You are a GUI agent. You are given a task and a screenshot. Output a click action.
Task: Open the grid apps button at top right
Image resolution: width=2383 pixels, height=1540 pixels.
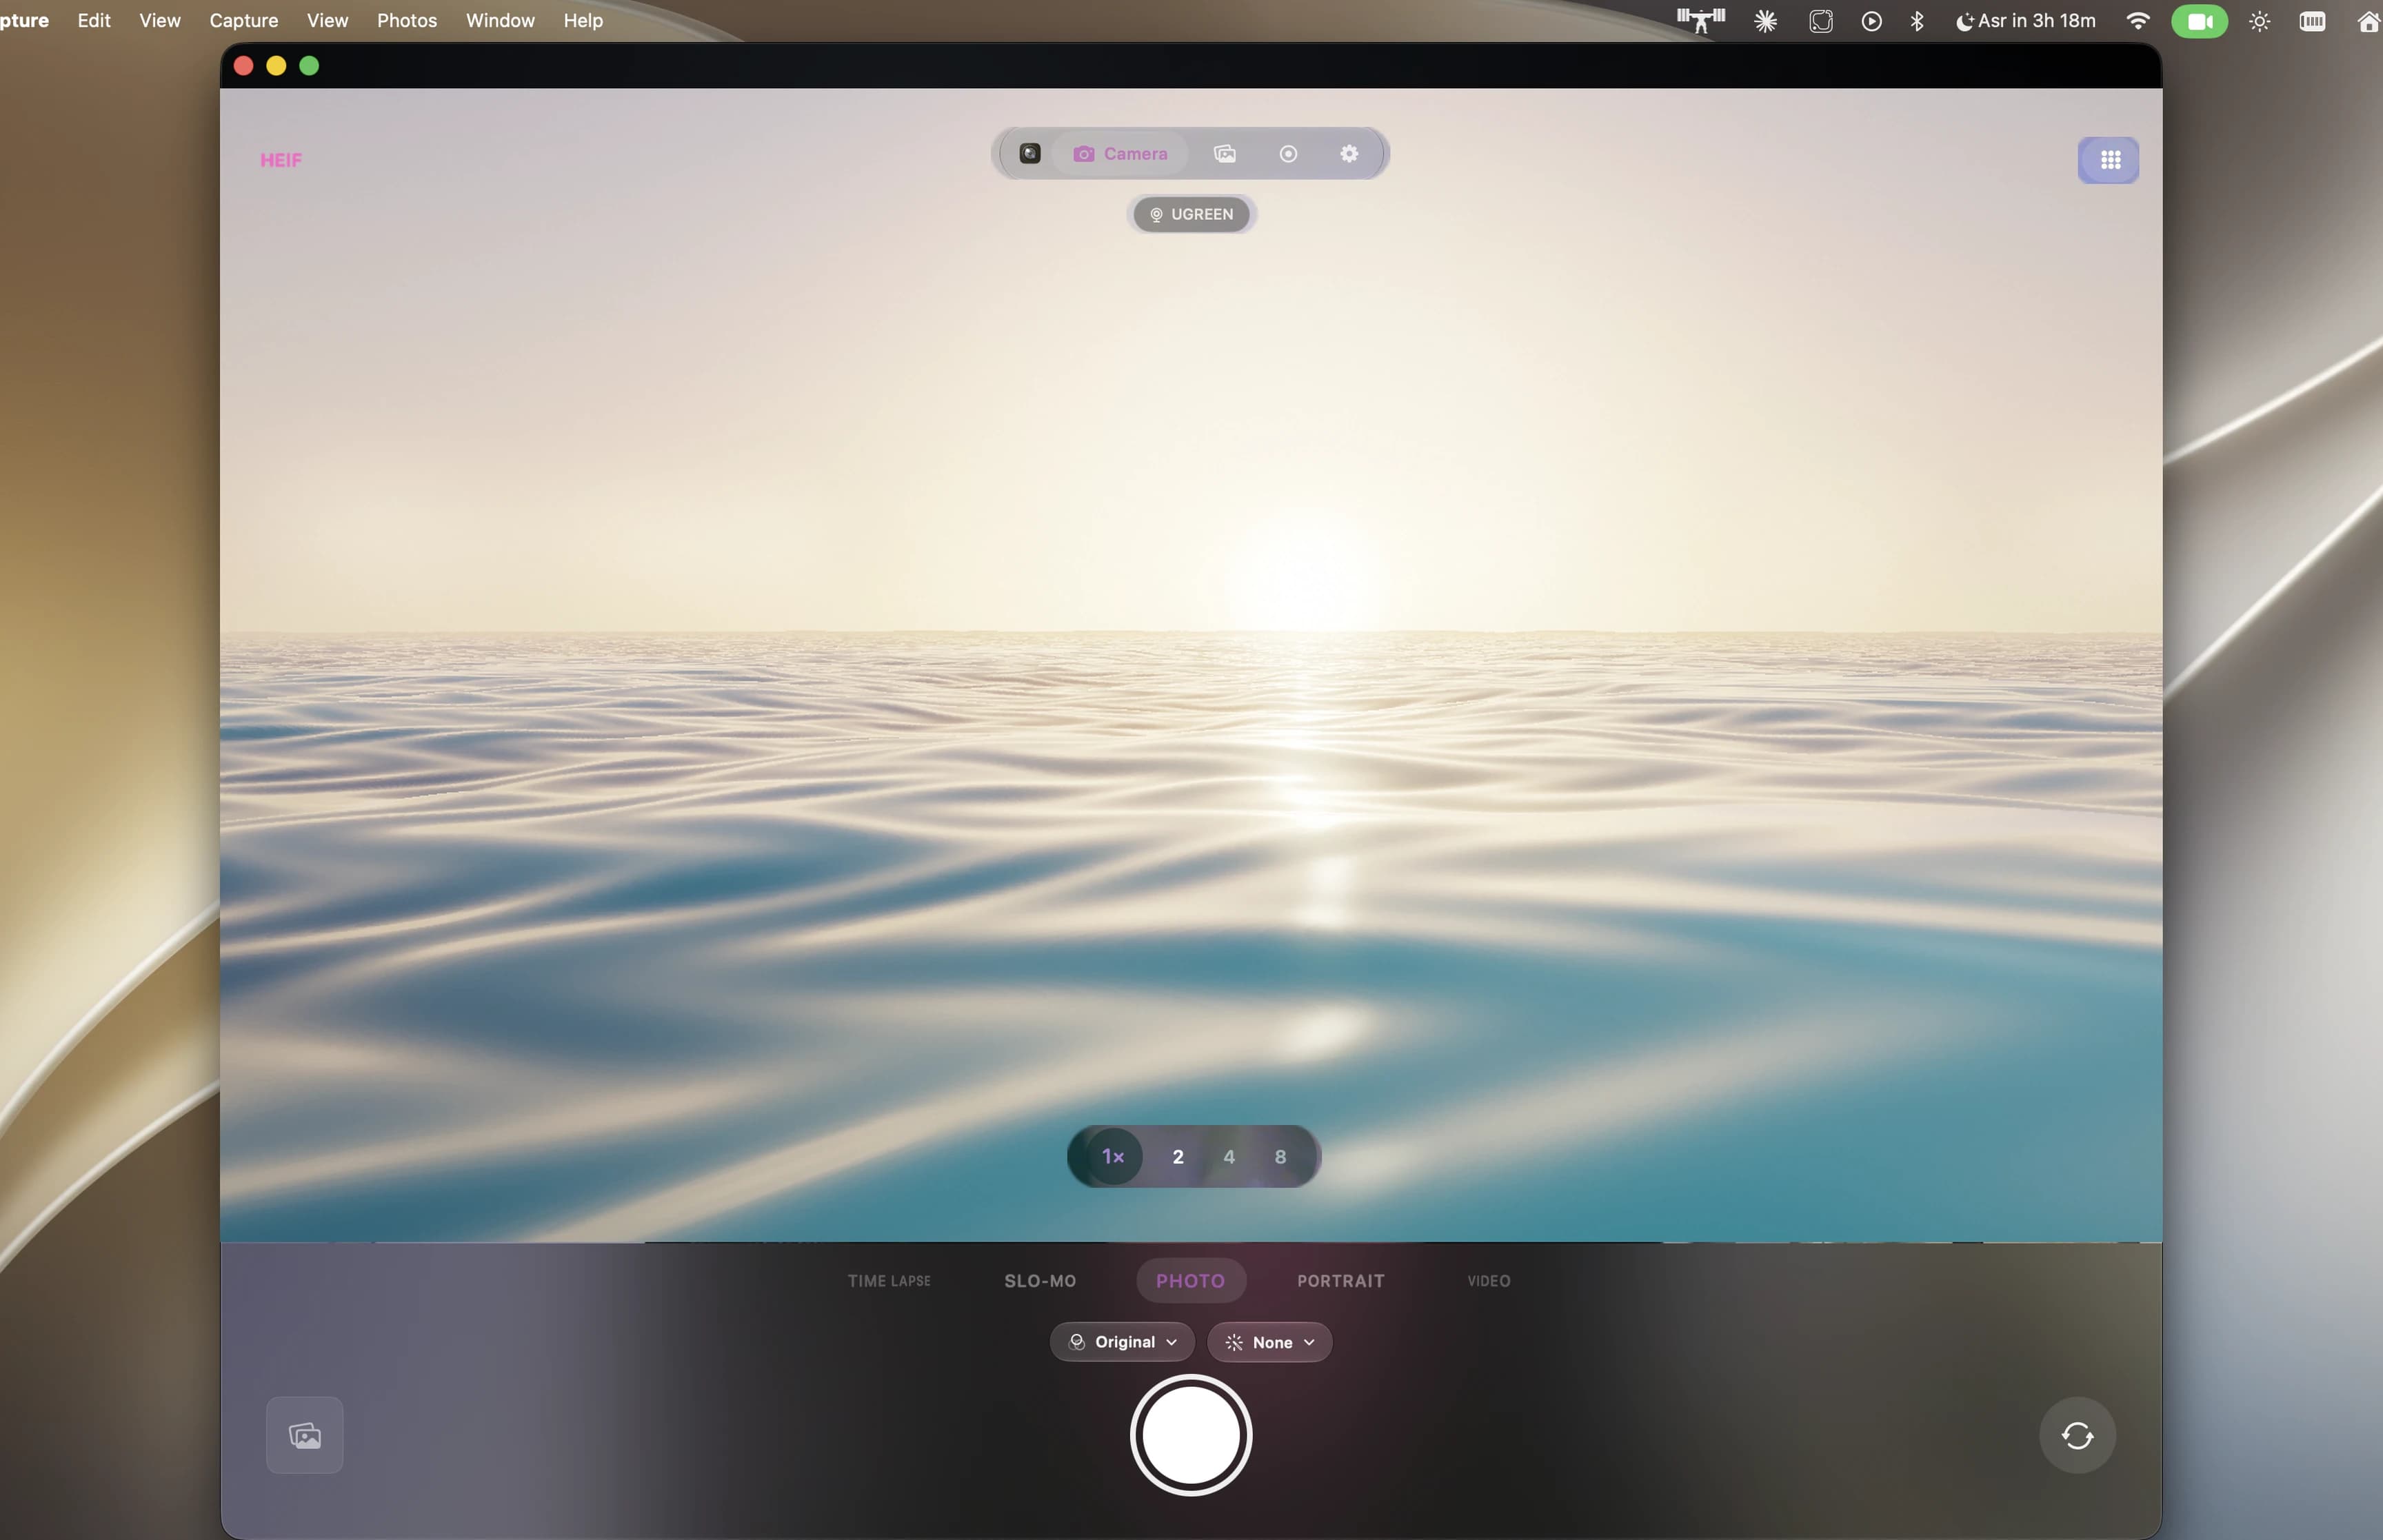click(2109, 160)
